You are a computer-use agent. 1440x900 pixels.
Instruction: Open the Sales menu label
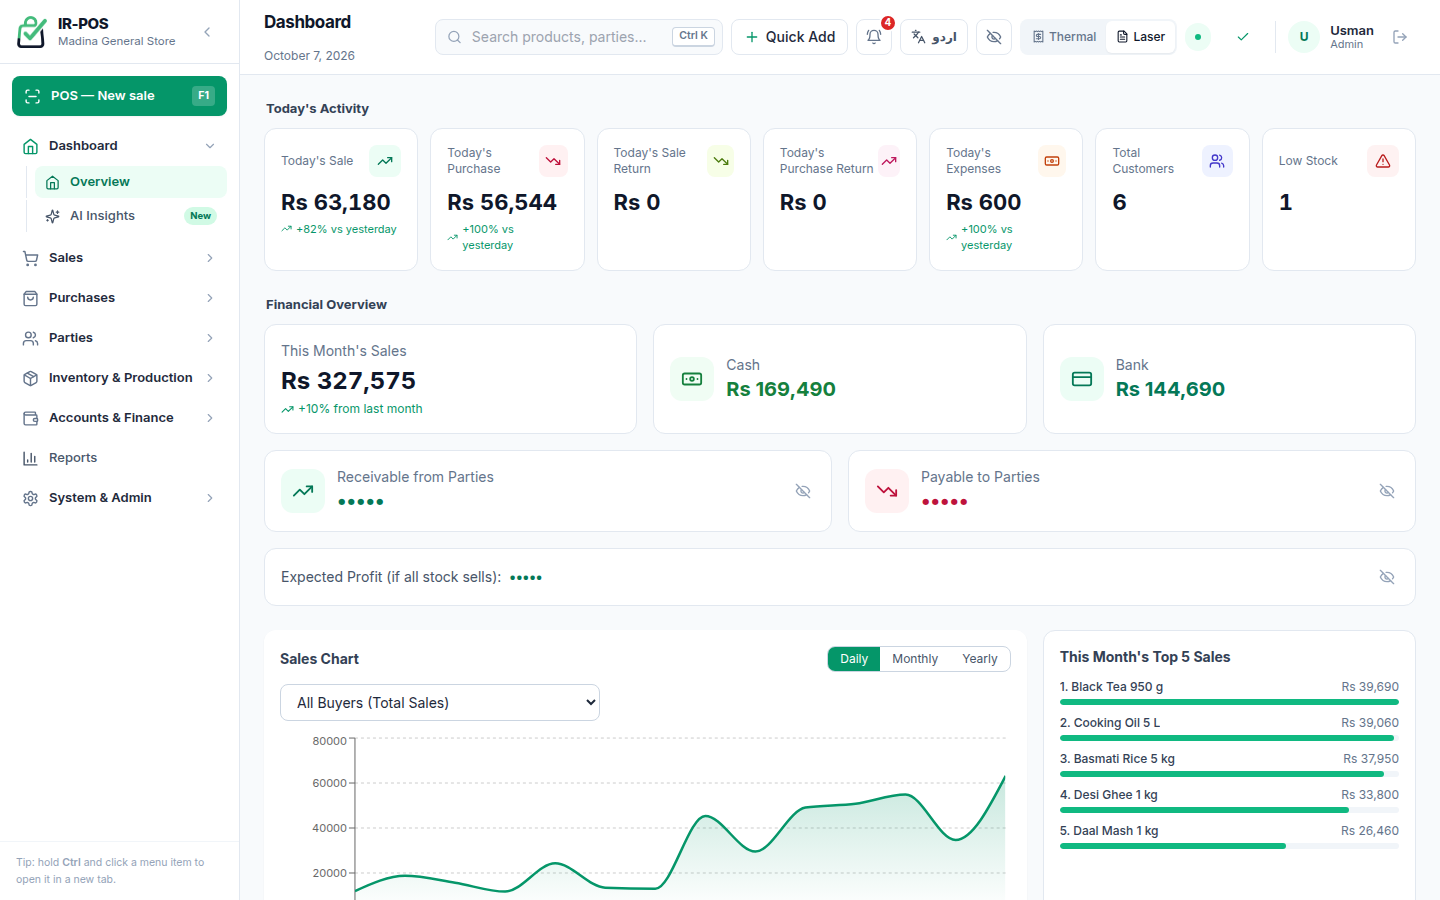pos(66,258)
